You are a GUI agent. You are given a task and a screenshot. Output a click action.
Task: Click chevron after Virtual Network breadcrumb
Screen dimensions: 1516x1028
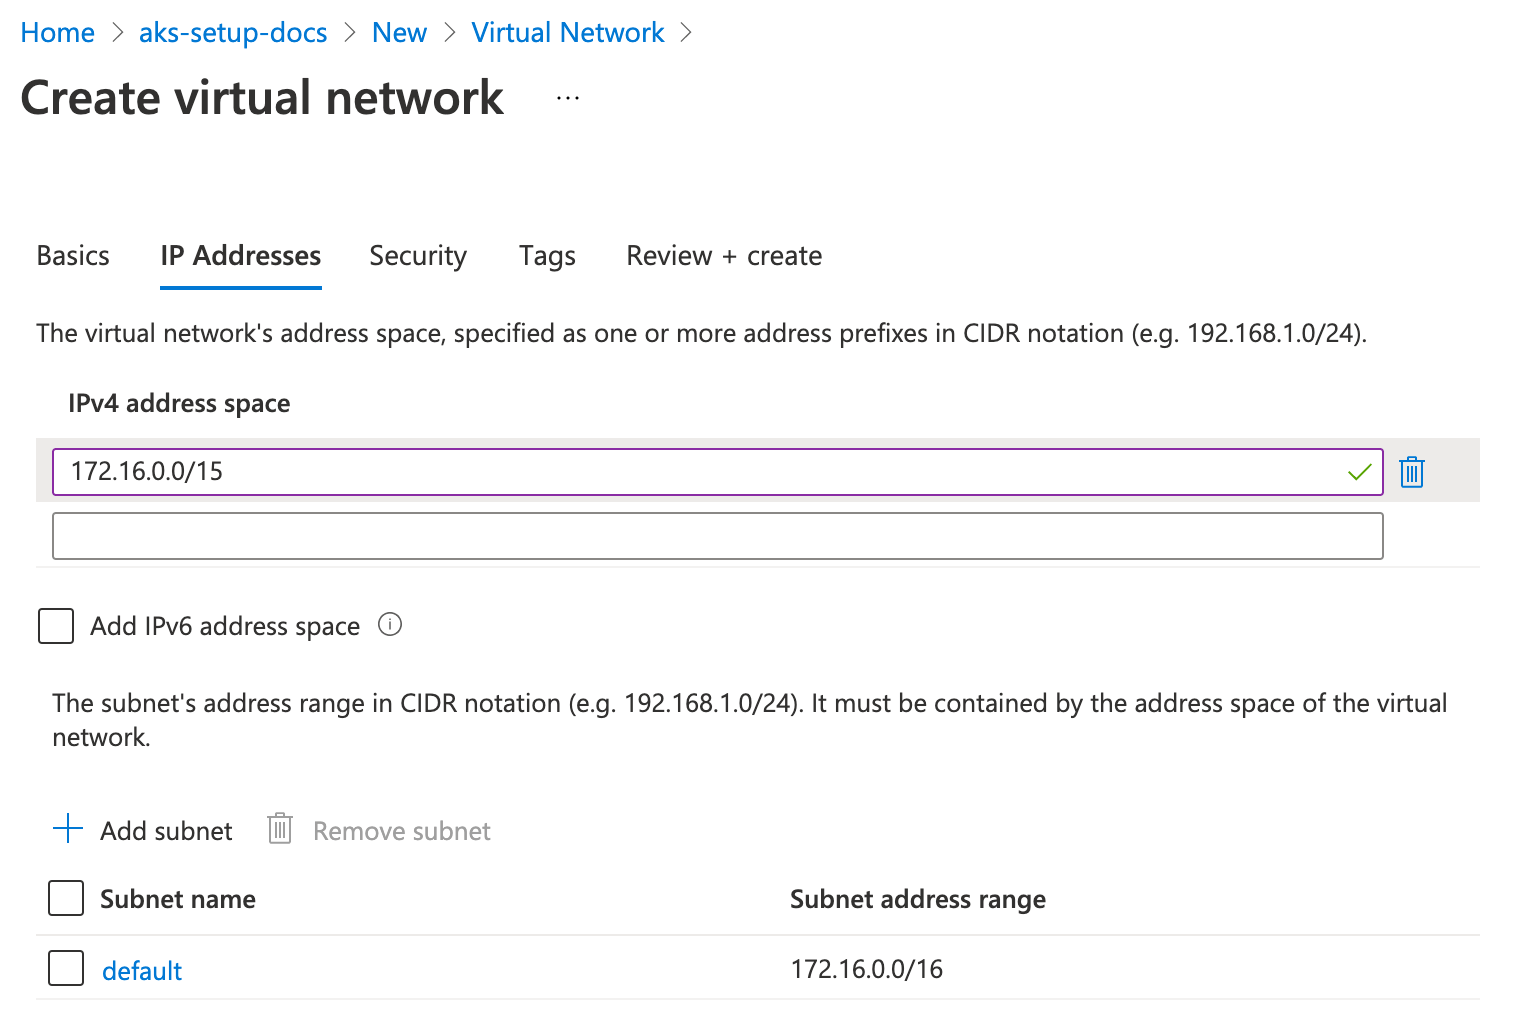point(686,33)
